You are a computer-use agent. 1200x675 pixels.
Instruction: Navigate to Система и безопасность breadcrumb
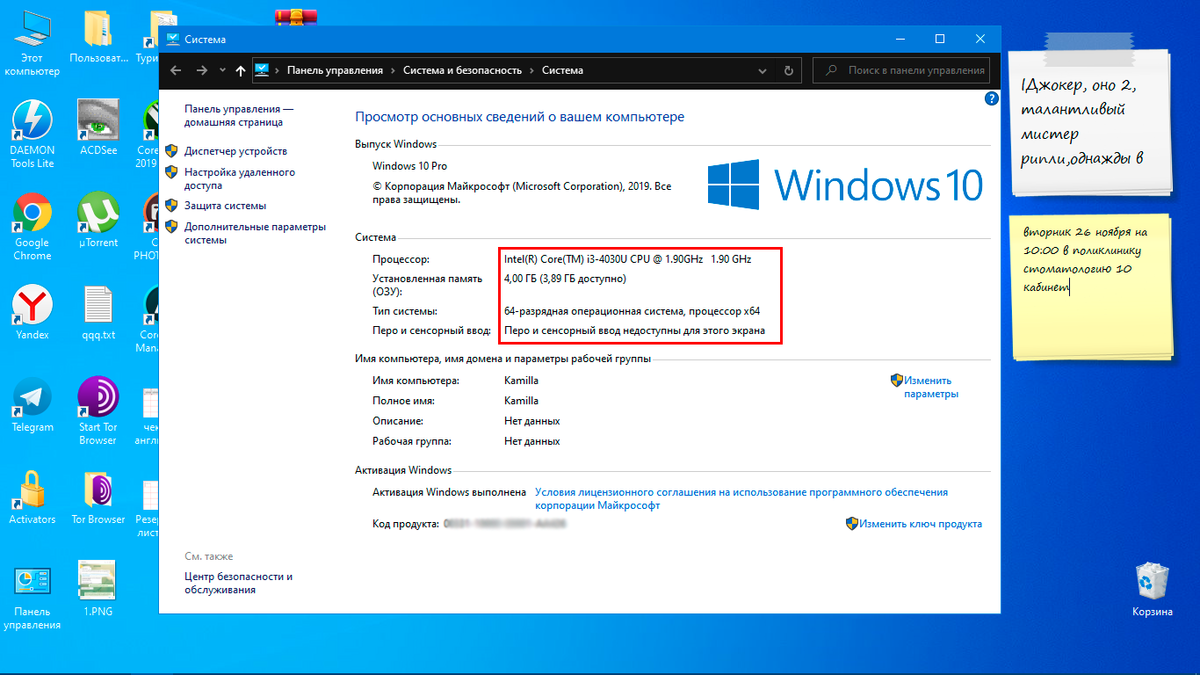pyautogui.click(x=463, y=71)
